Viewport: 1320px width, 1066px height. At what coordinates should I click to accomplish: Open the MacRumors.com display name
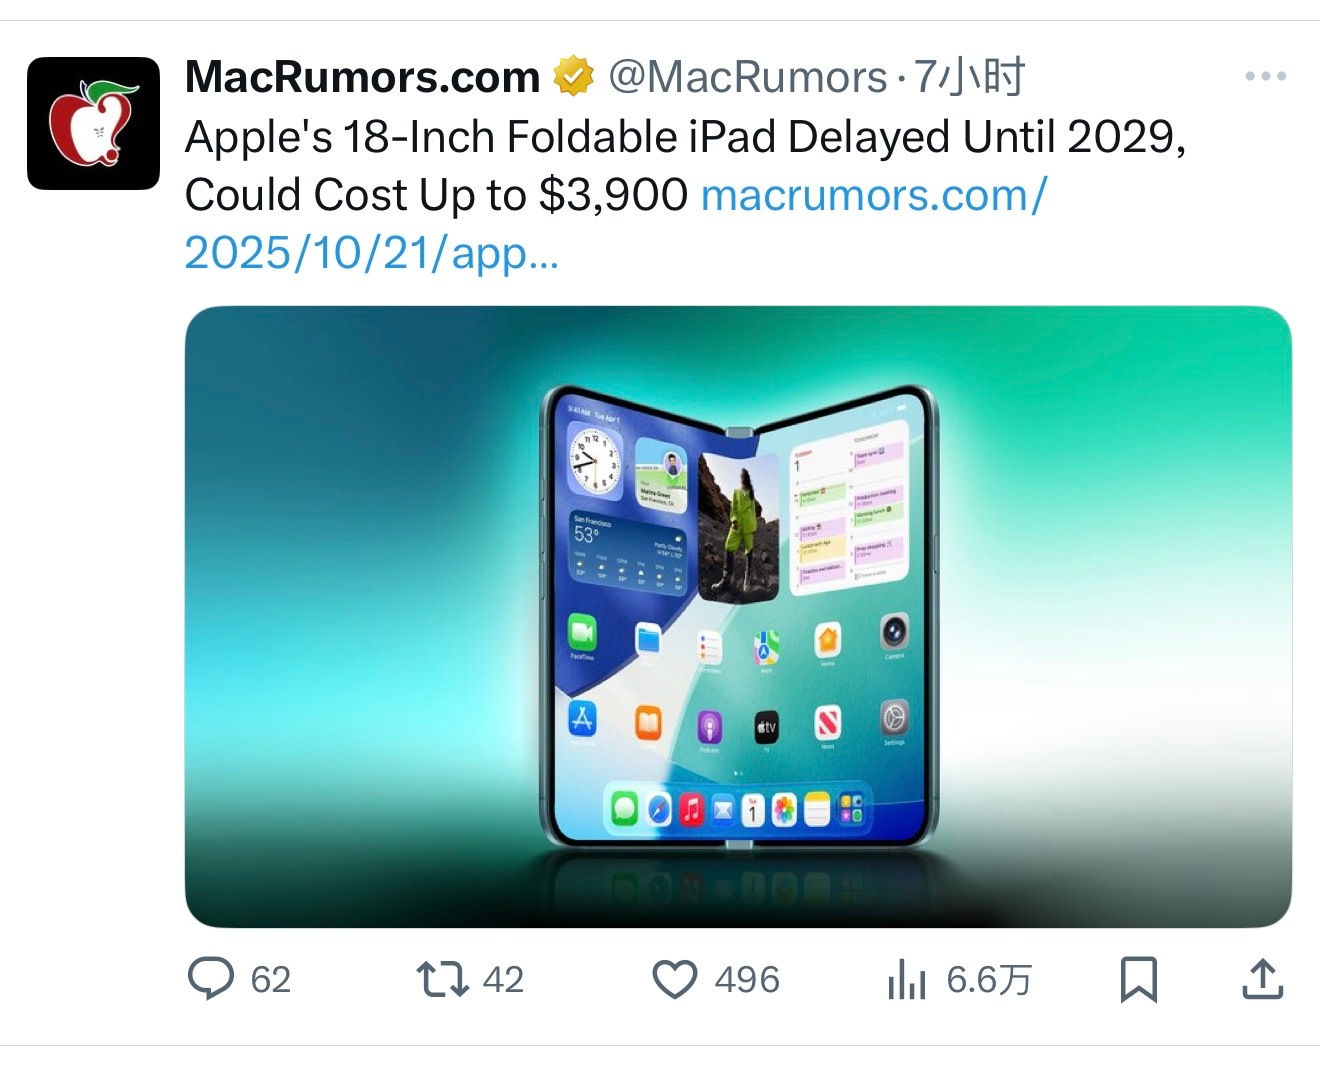tap(362, 77)
